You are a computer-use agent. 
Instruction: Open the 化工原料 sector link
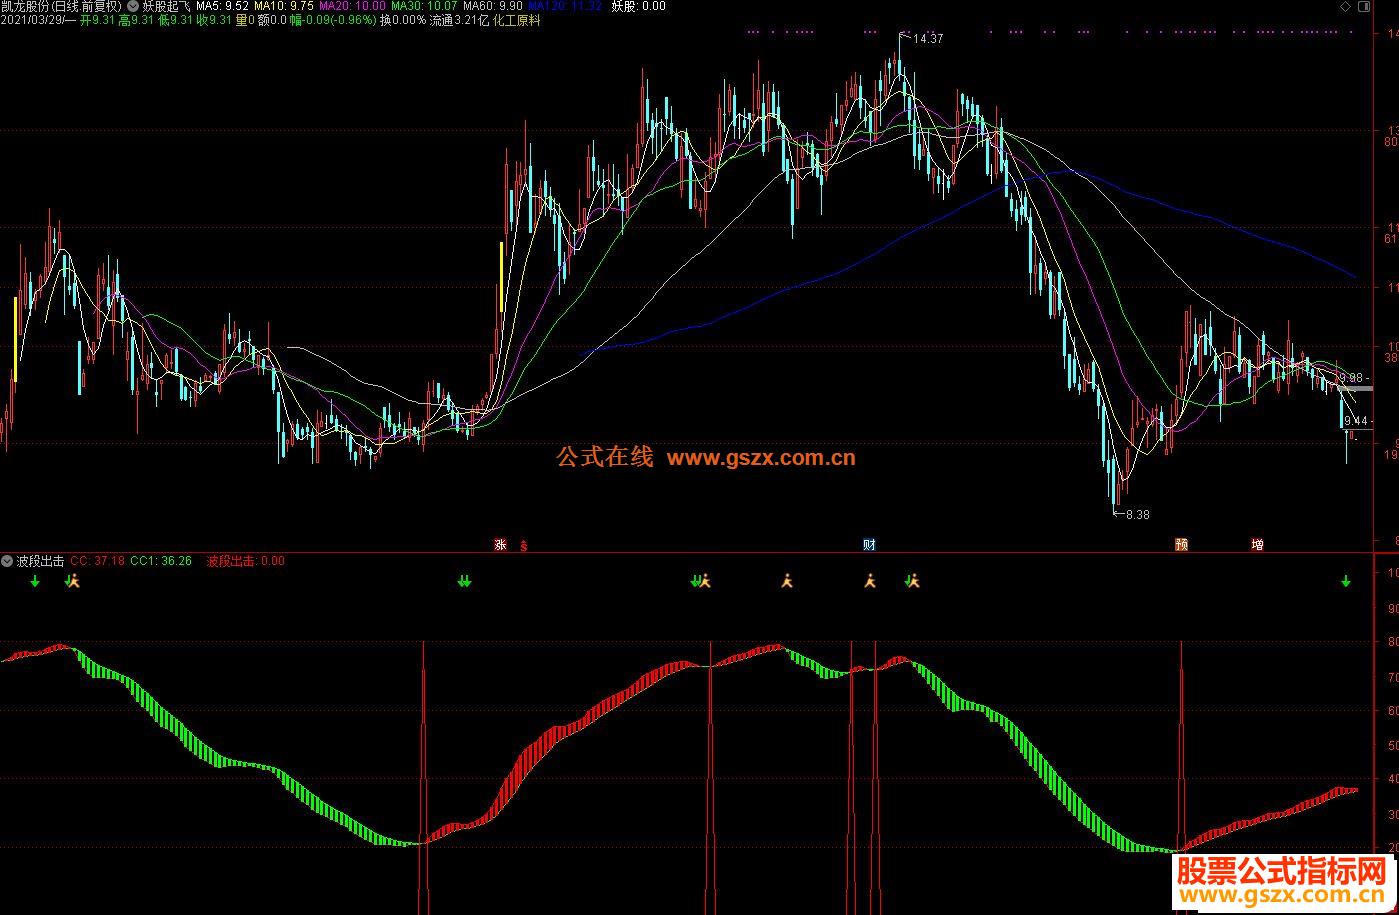point(517,20)
